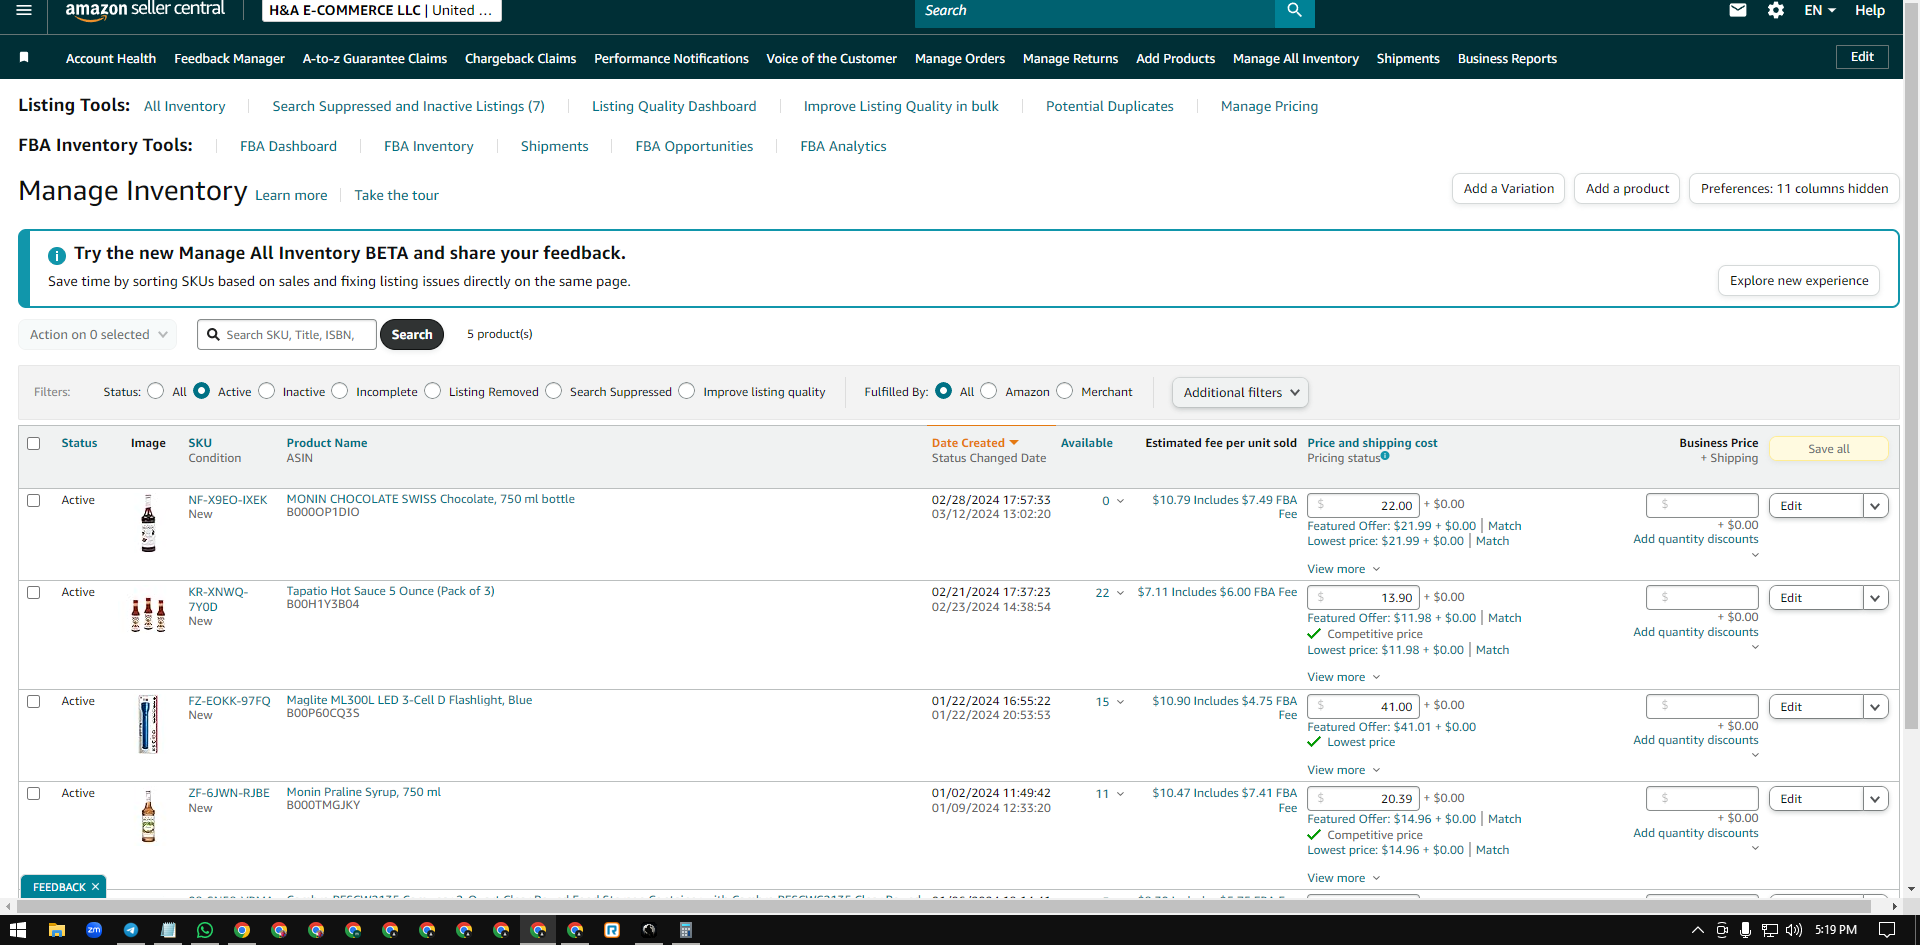Expand View more for Maglite row pricing
1920x945 pixels.
click(1344, 770)
